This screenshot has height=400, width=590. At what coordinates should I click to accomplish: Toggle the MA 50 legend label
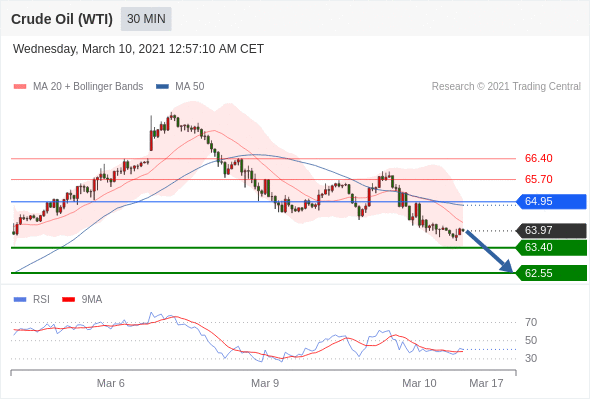(x=190, y=87)
